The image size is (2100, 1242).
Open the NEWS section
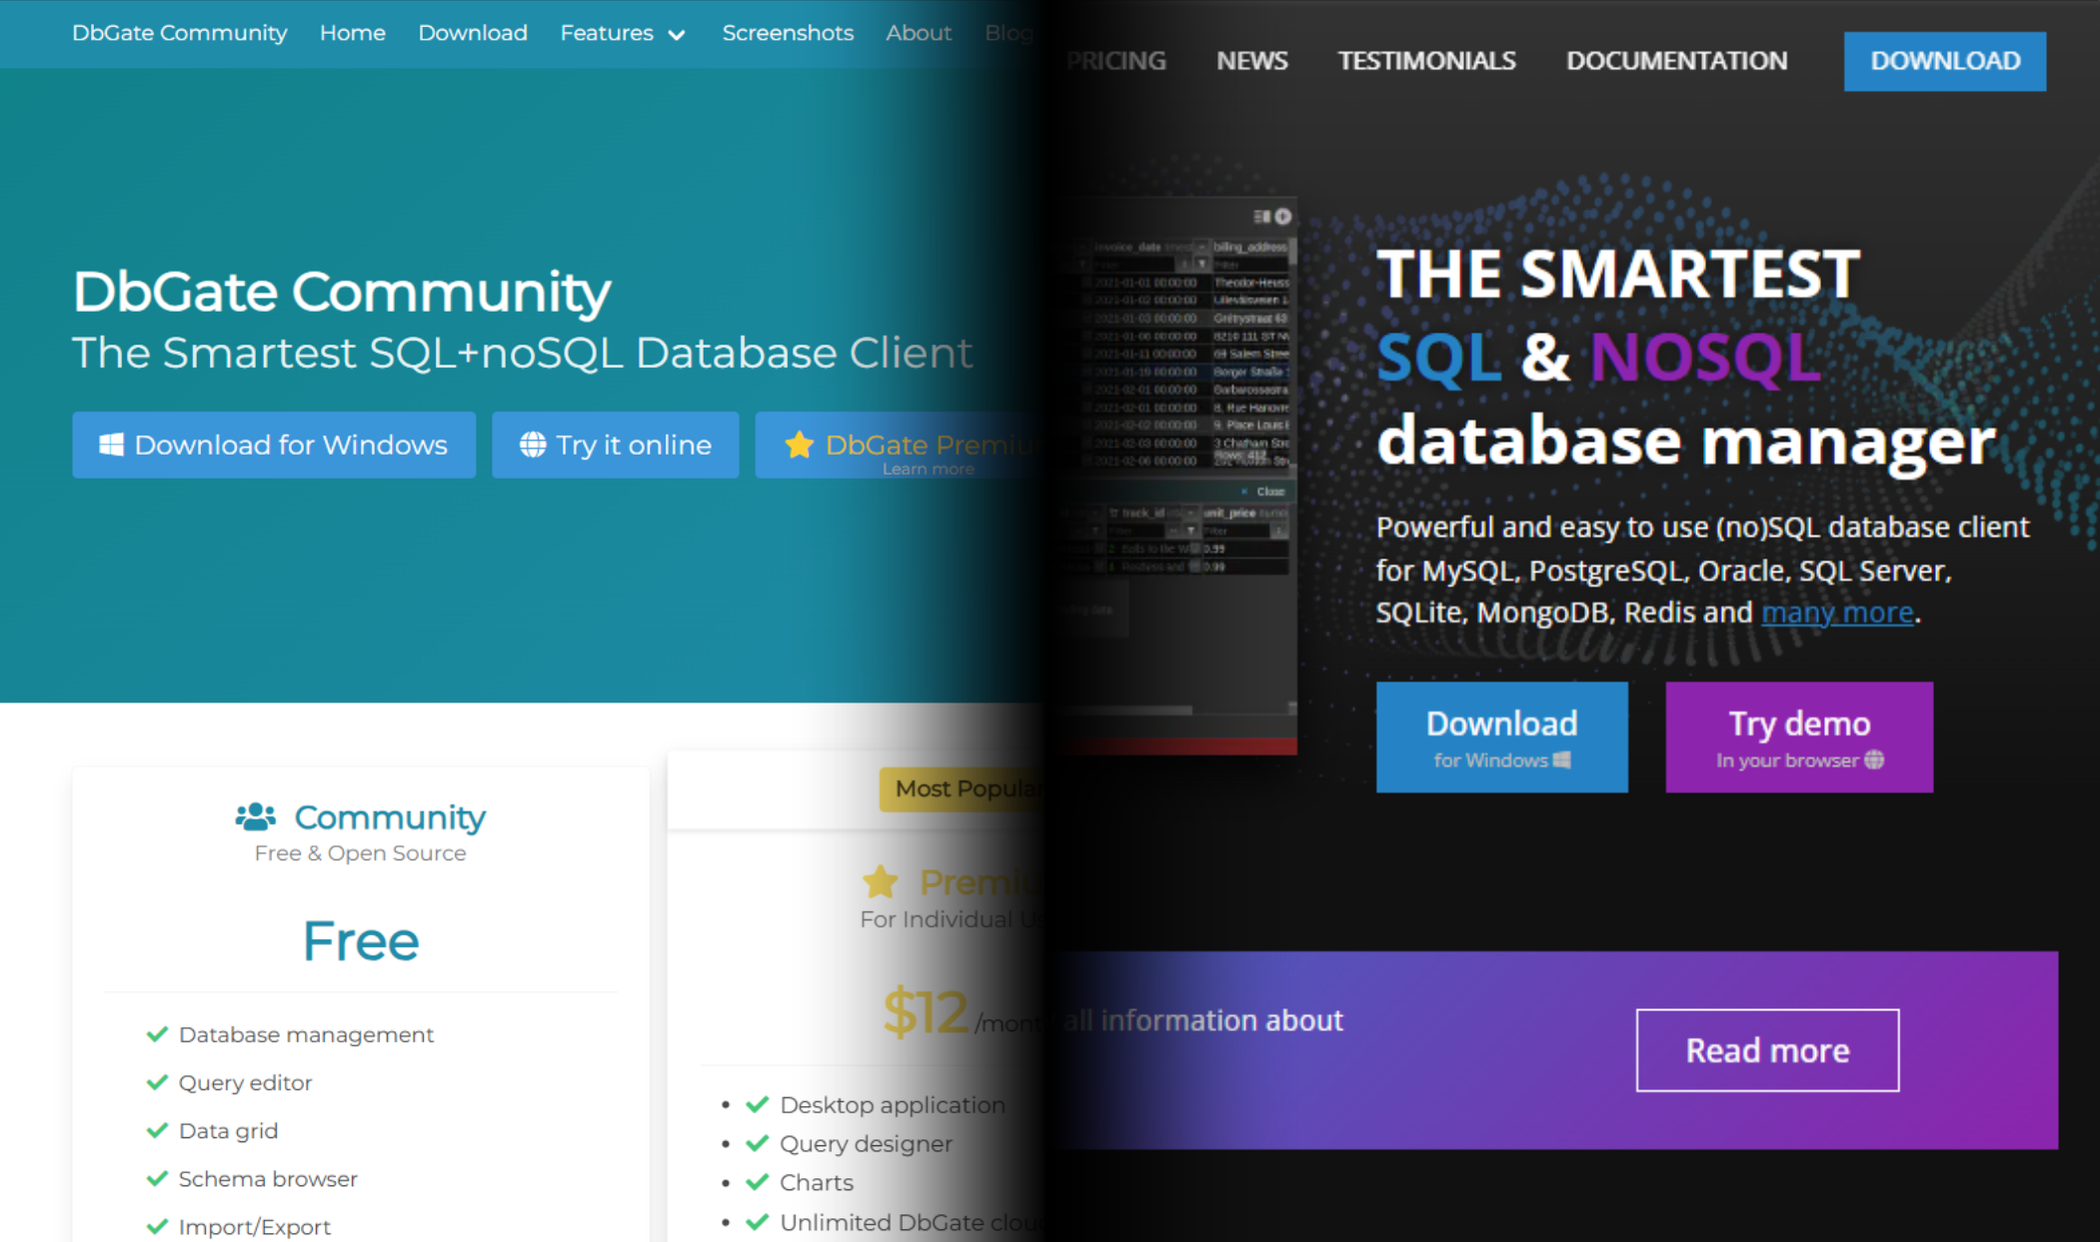1251,61
